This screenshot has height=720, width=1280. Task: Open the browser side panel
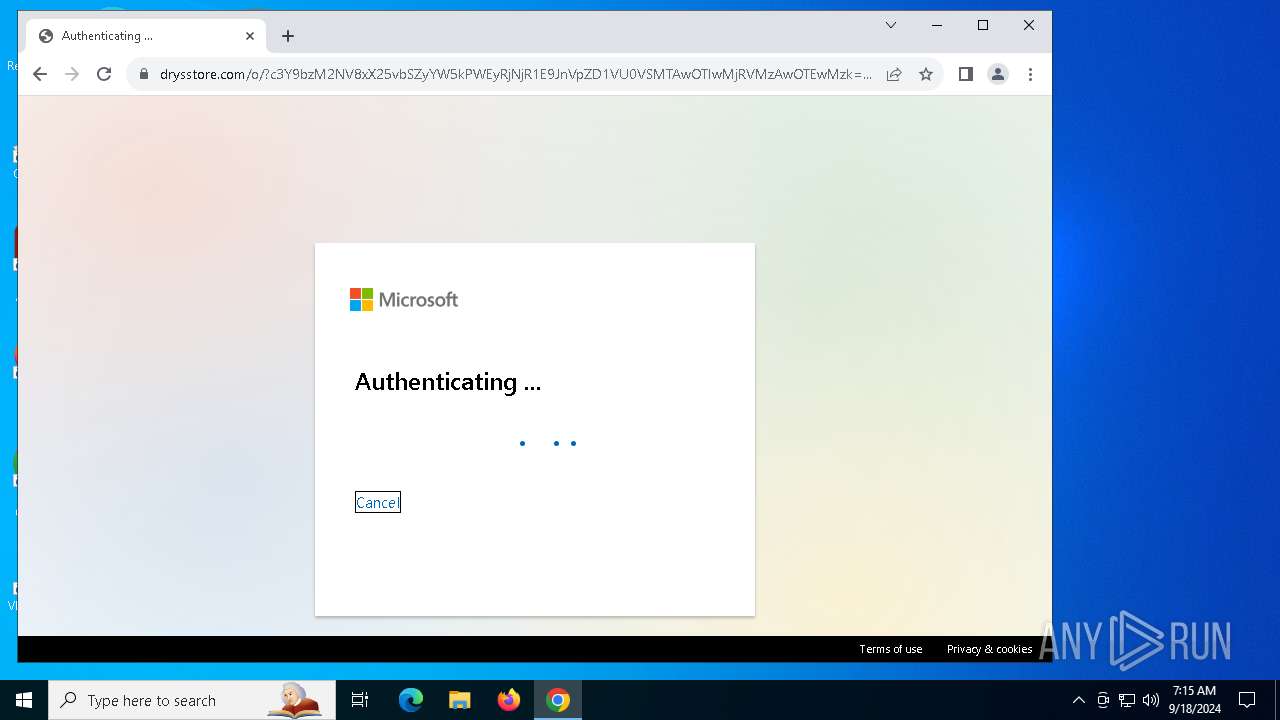click(966, 74)
